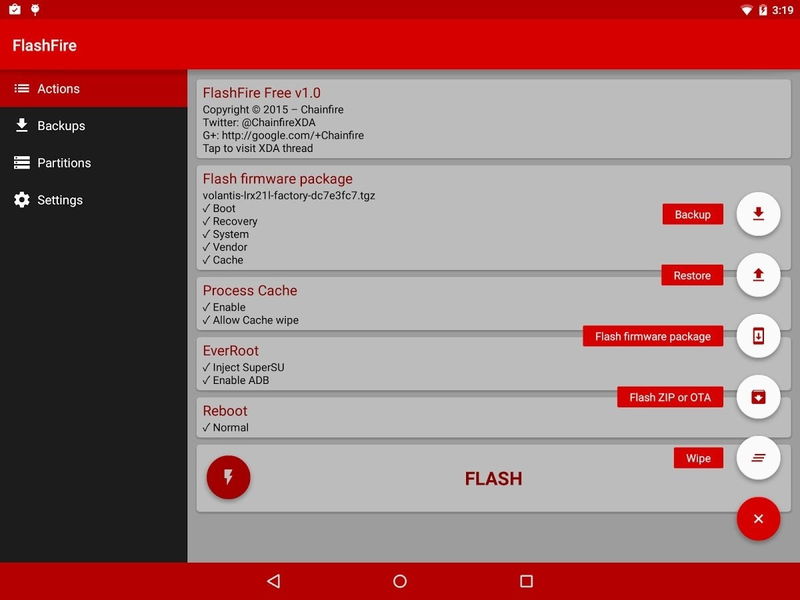Screen dimensions: 800x600
Task: Tap the Flash ZIP or OTA archive icon
Action: click(758, 397)
